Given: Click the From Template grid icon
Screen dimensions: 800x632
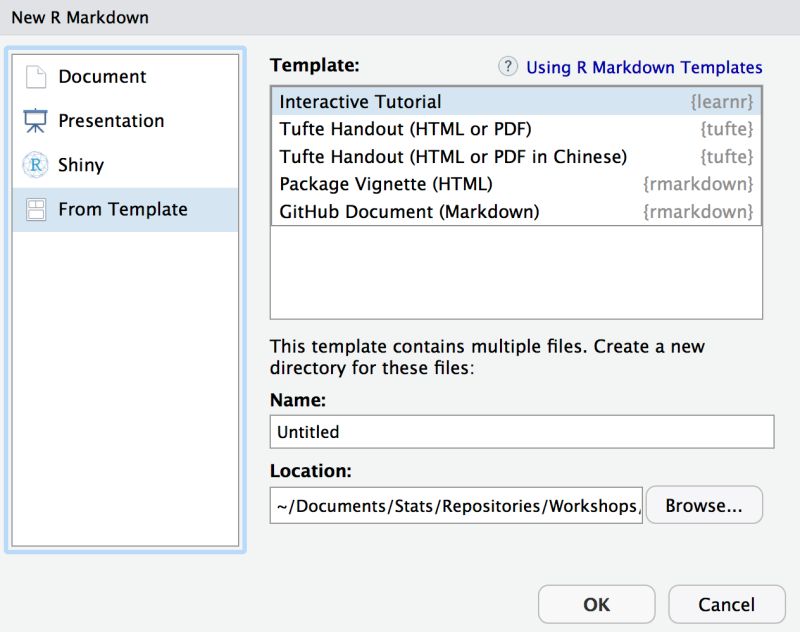Looking at the screenshot, I should 35,209.
